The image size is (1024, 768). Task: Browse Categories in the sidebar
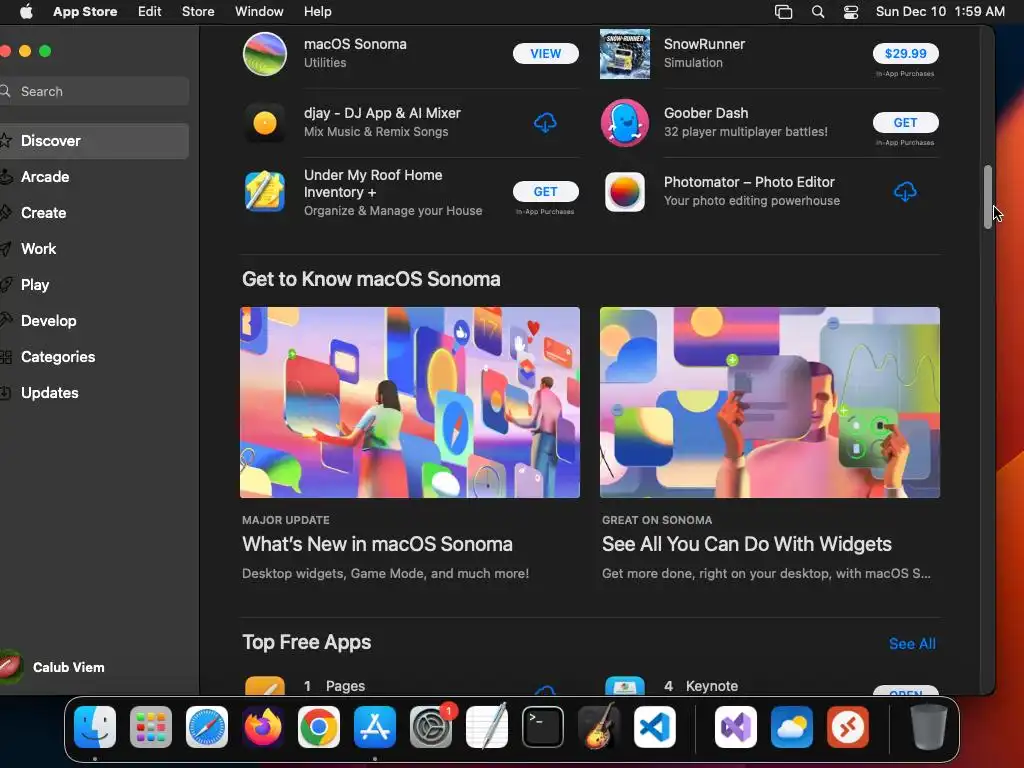click(x=94, y=357)
